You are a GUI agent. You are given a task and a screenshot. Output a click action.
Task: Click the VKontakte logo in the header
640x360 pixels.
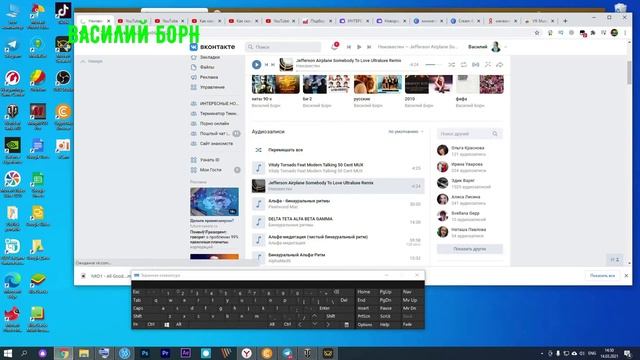(213, 47)
